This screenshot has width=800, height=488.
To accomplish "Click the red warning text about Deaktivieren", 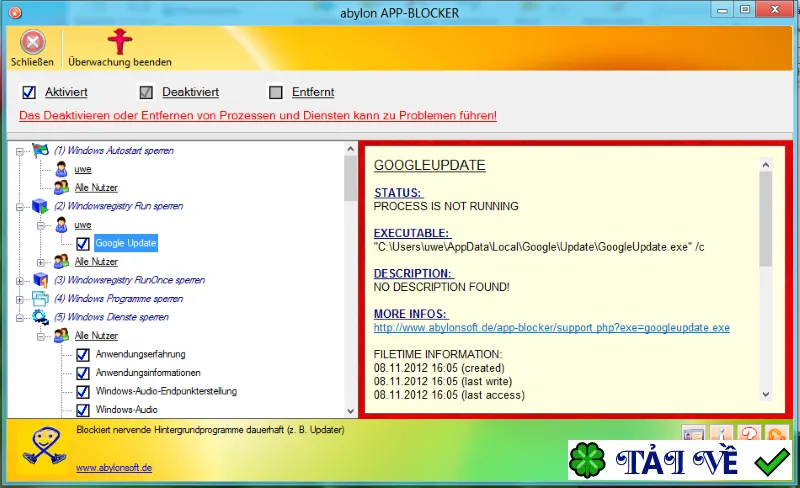I will point(258,115).
